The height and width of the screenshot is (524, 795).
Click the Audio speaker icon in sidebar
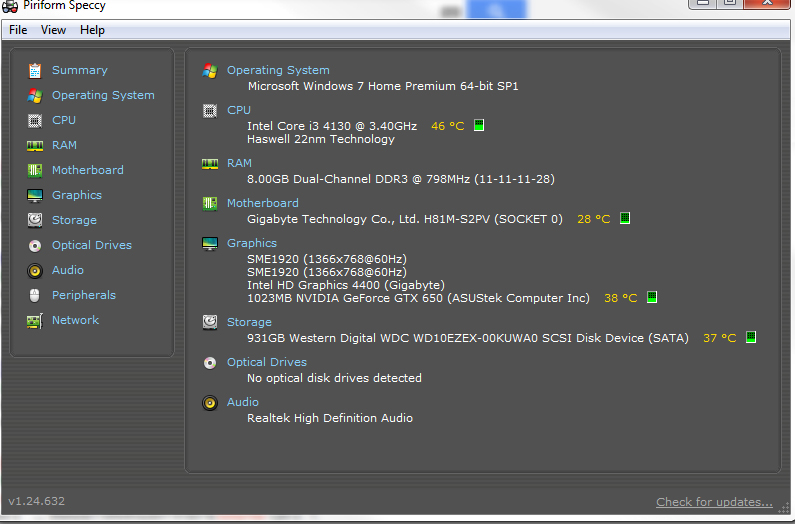(34, 270)
